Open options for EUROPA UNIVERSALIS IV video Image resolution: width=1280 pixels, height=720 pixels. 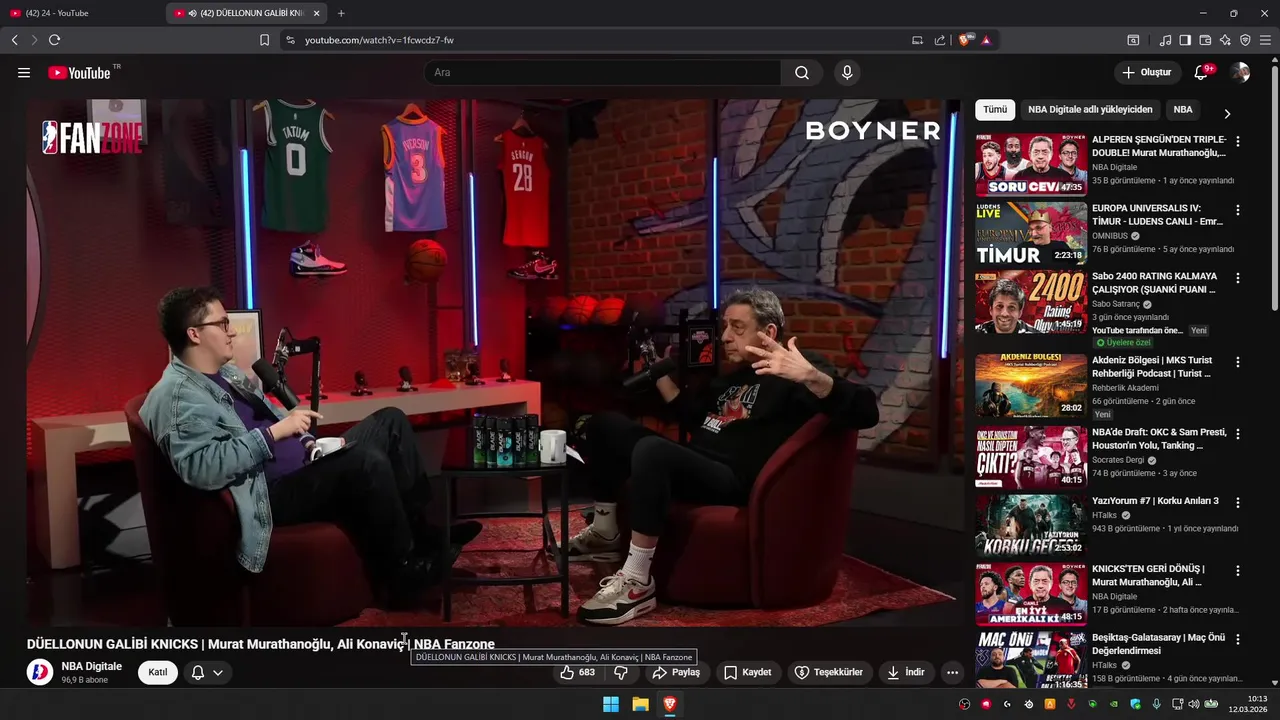click(1238, 210)
